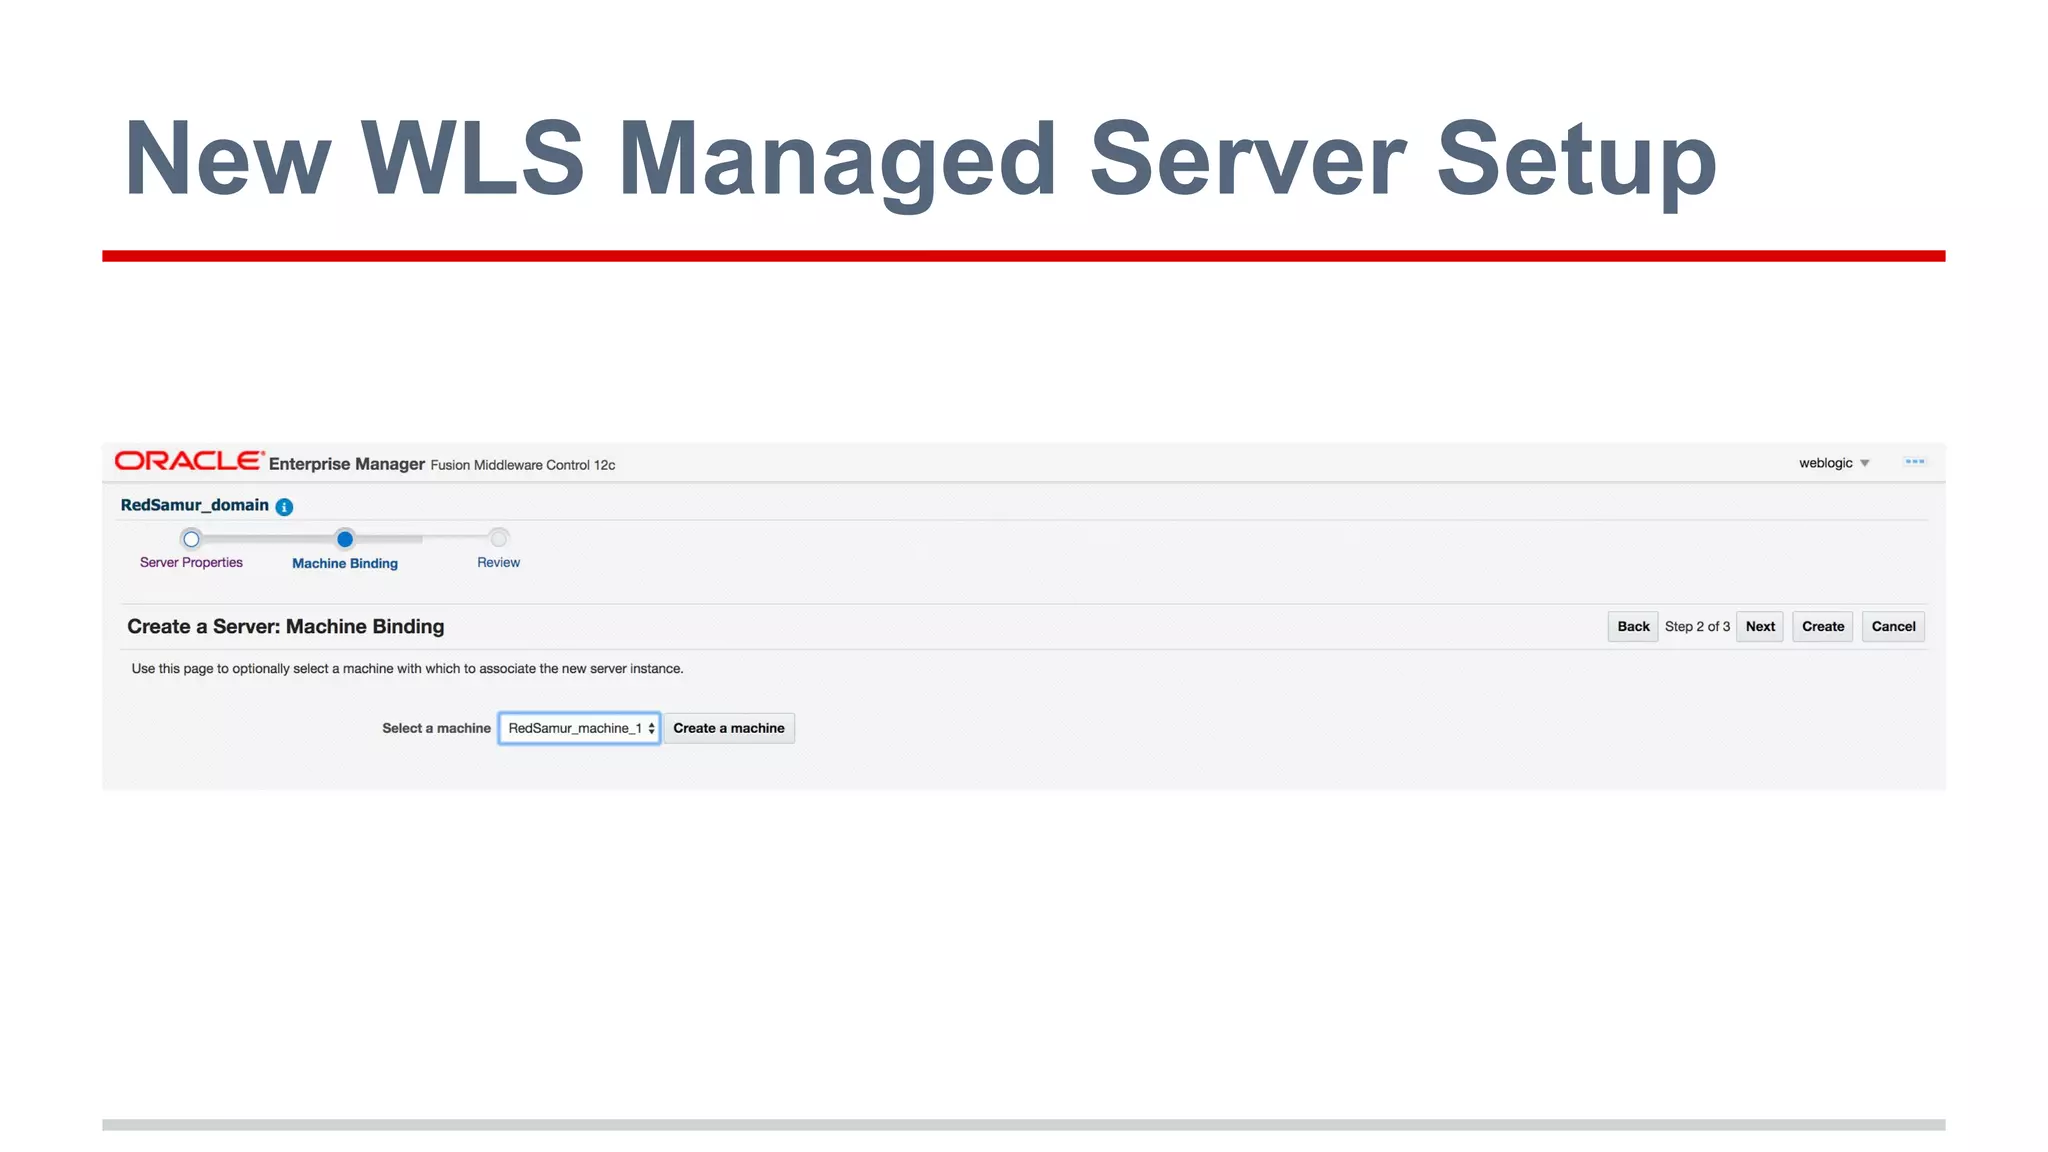Go to Server Properties step label

coord(191,563)
